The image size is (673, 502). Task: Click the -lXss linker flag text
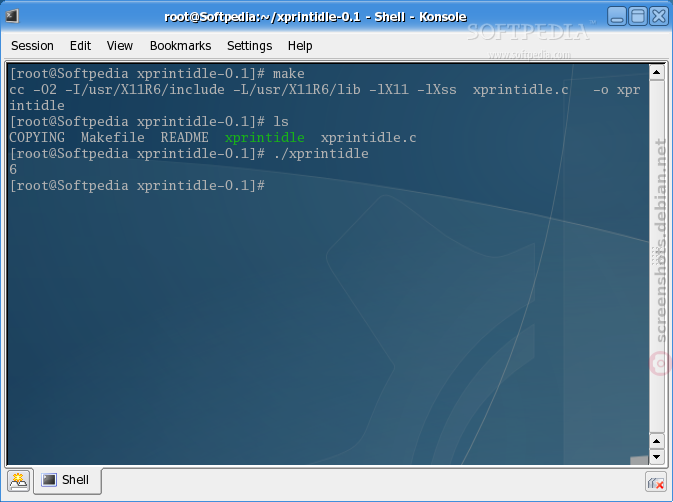point(437,90)
